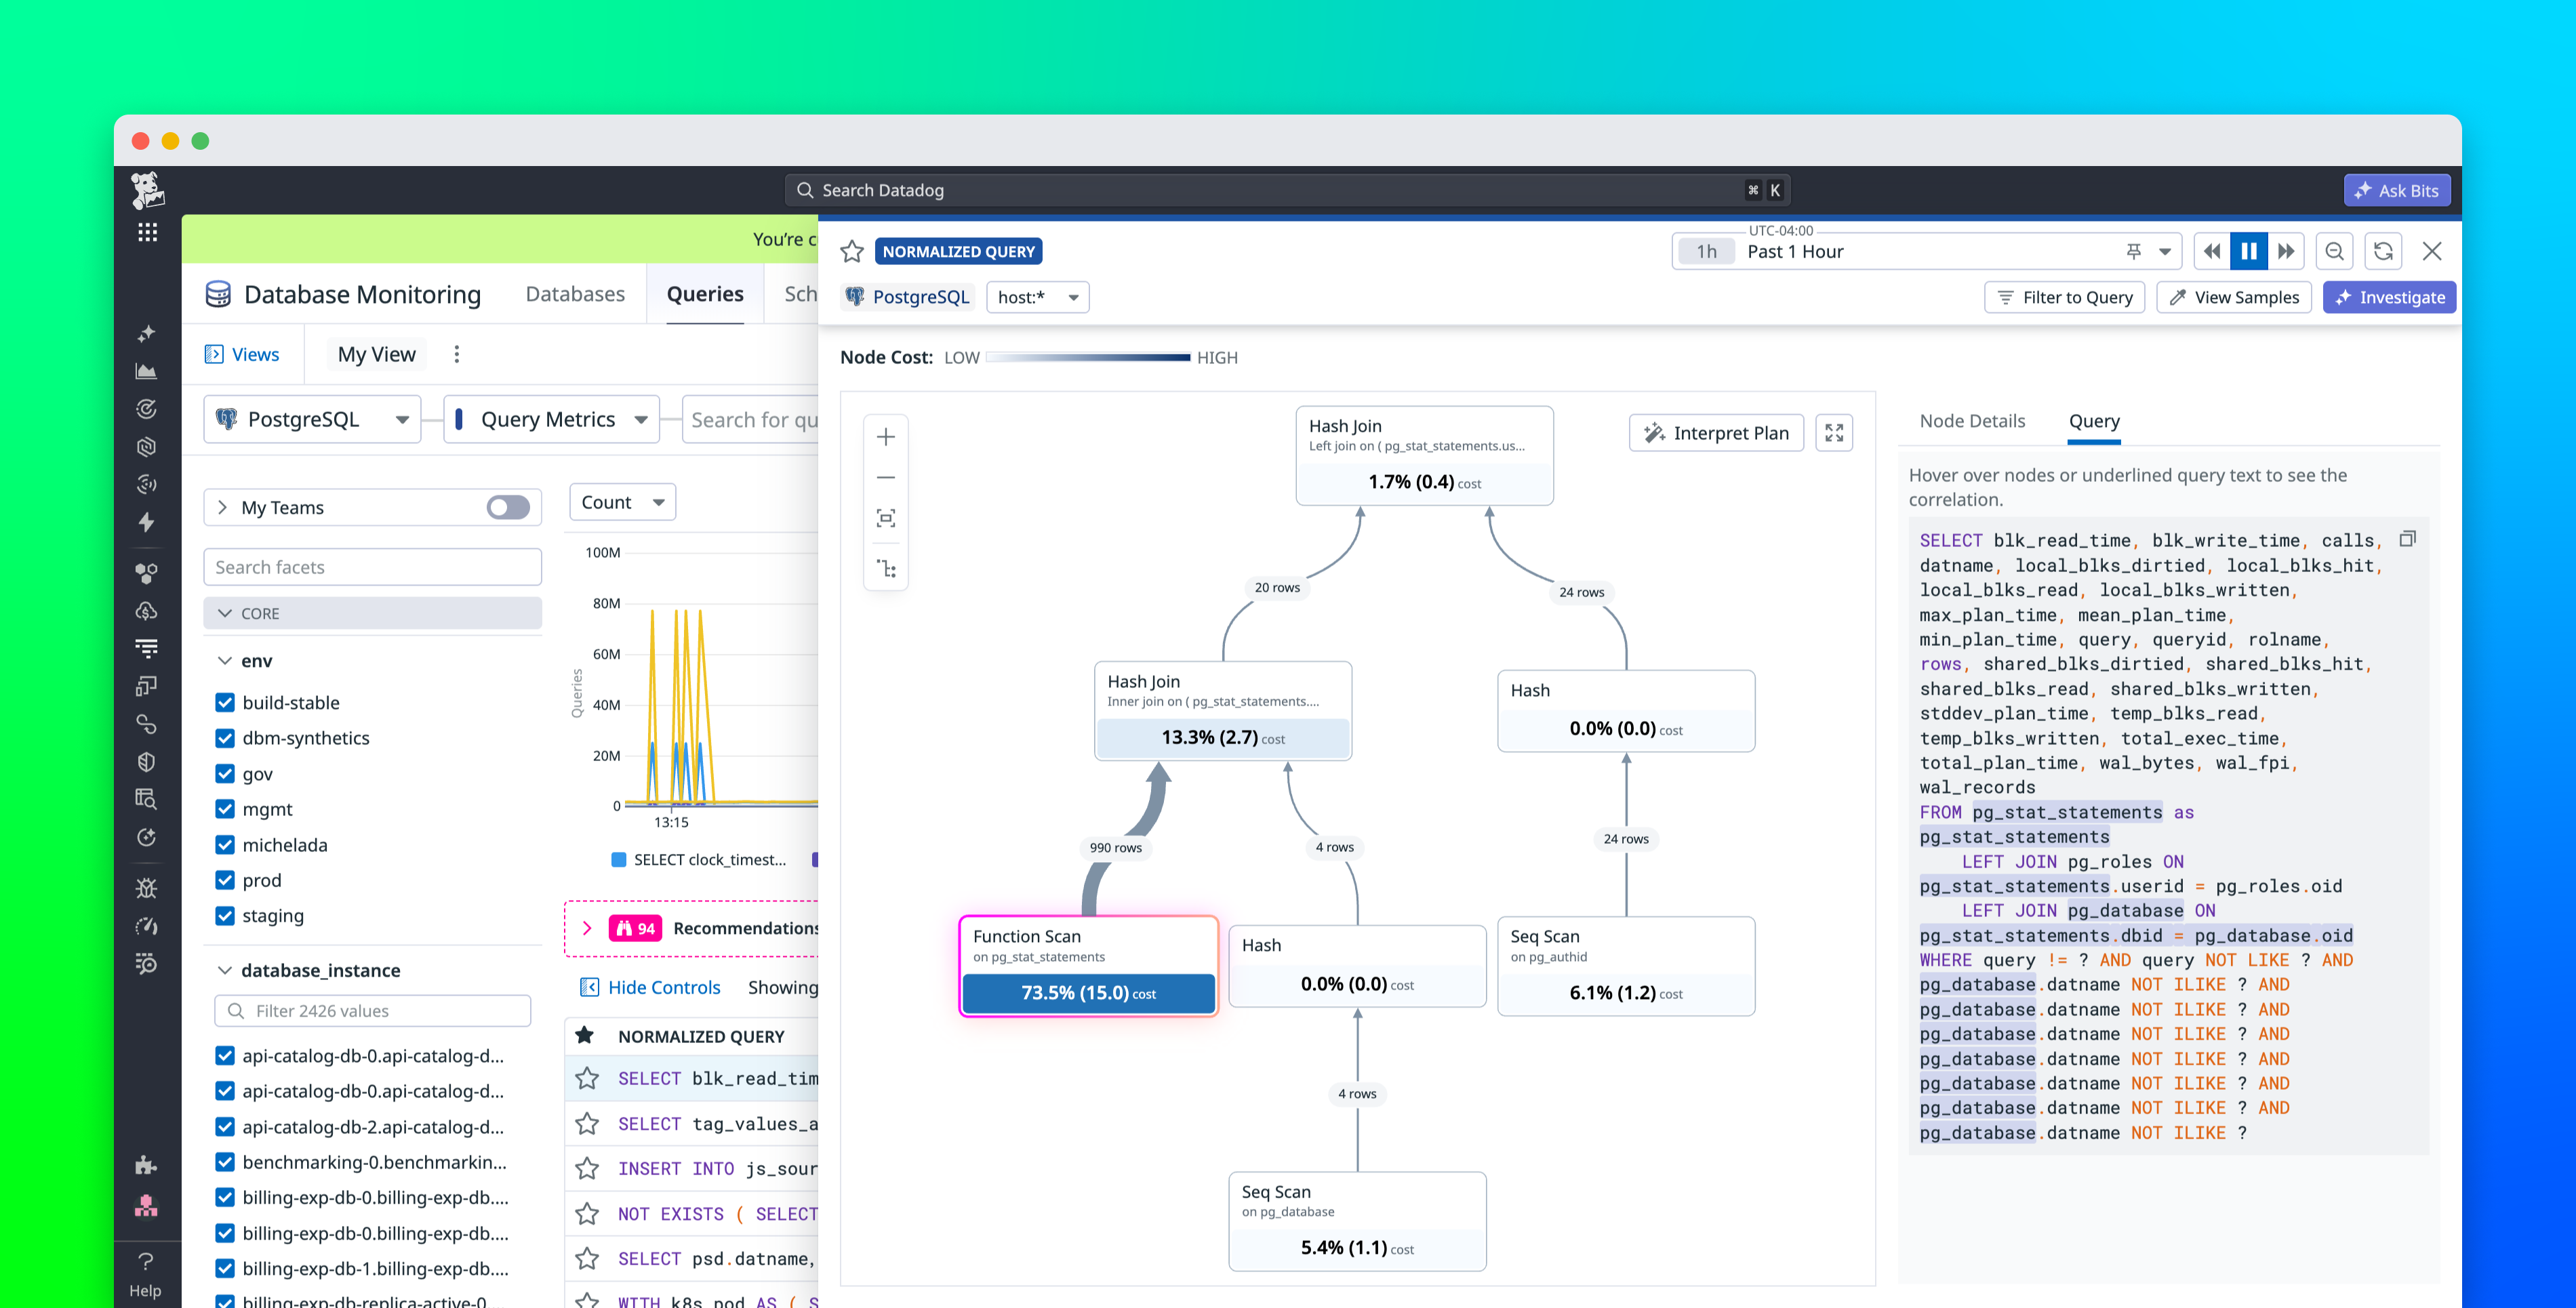2576x1308 pixels.
Task: Uncheck benchmarking-0 database instance checkbox
Action: 225,1162
